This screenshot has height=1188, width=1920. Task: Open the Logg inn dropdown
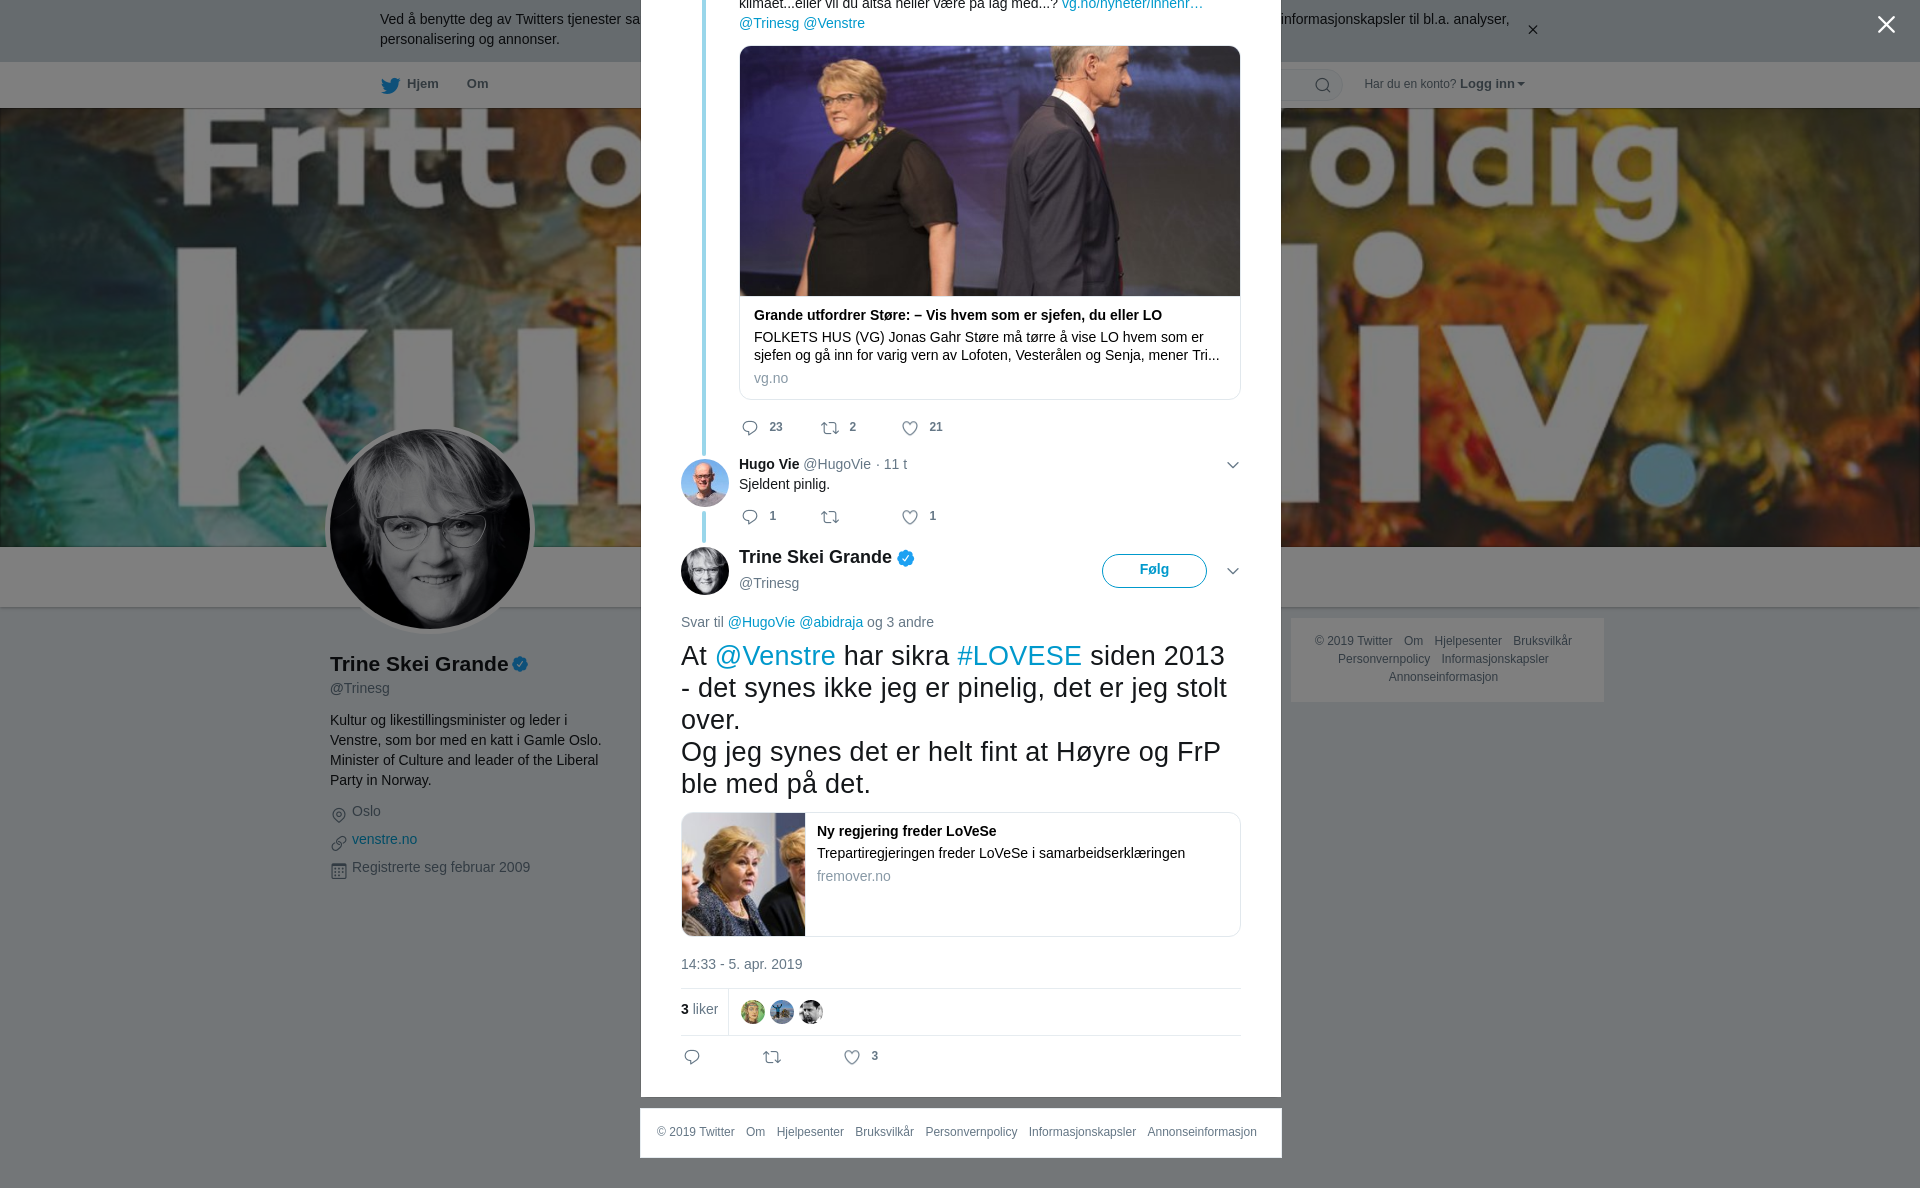1492,84
